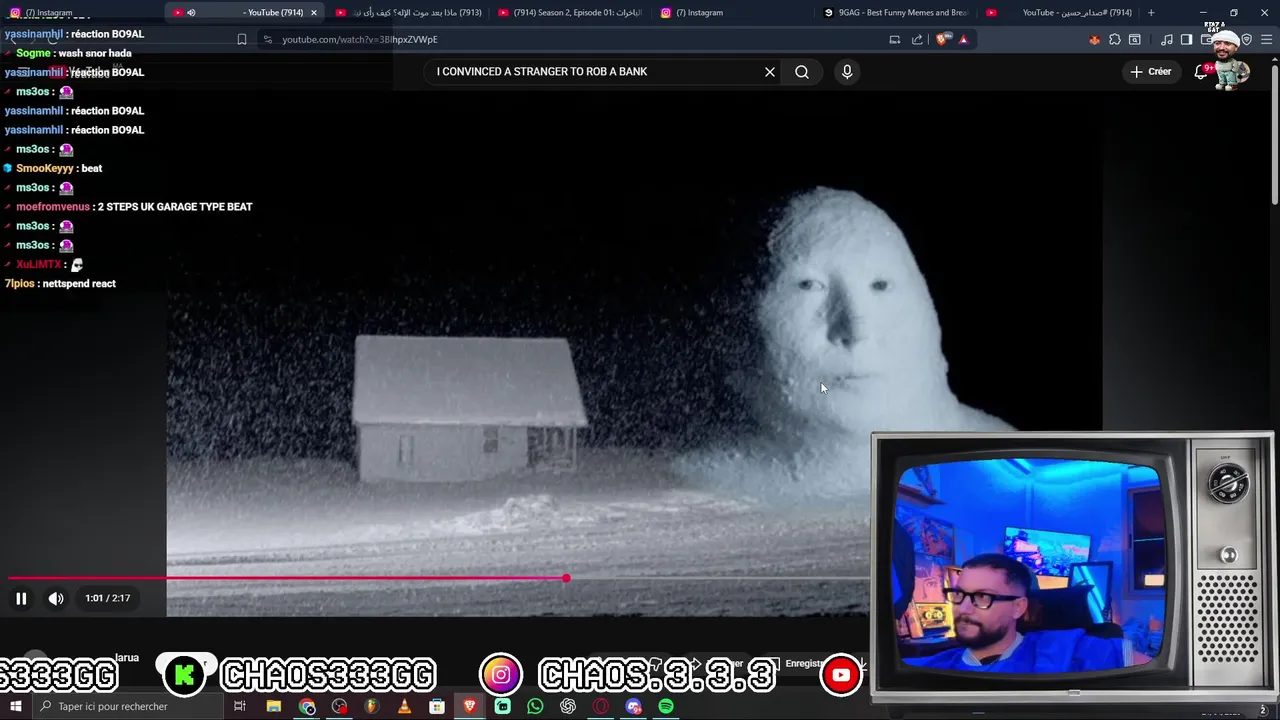Switch to the first Instagram tab
Viewport: 1280px width, 720px height.
80,13
